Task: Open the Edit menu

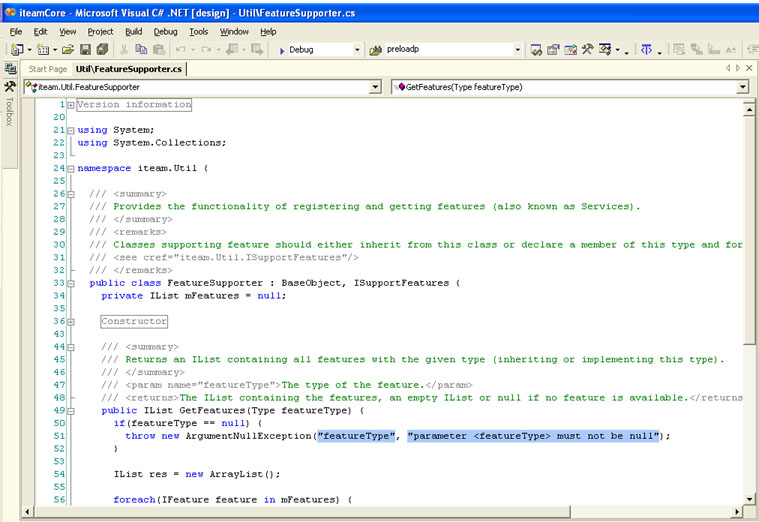Action: click(40, 31)
